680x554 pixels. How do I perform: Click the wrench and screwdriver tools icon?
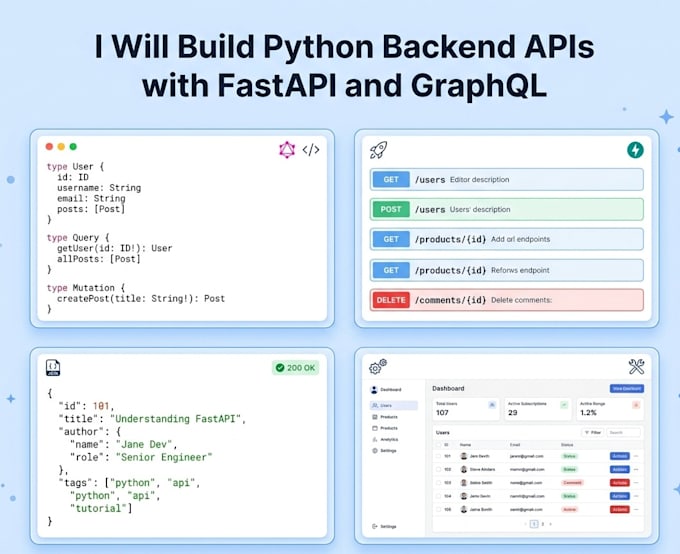click(x=636, y=367)
